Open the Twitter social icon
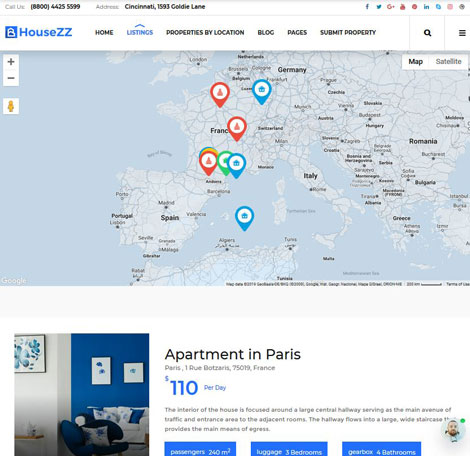This screenshot has height=456, width=470. coord(379,7)
